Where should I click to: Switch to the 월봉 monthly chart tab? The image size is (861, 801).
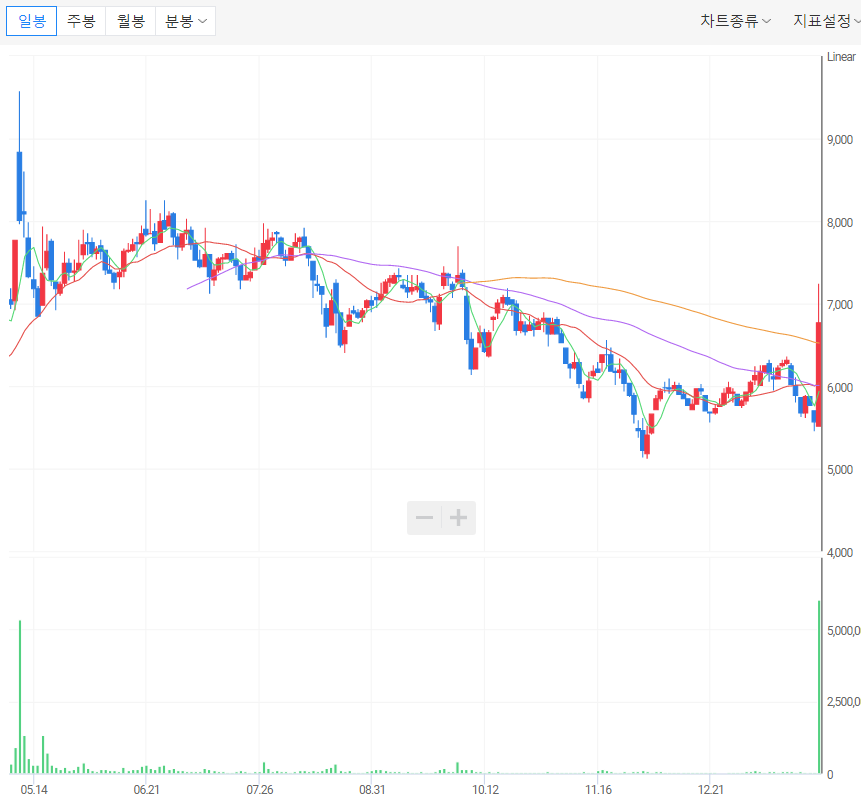pyautogui.click(x=131, y=21)
